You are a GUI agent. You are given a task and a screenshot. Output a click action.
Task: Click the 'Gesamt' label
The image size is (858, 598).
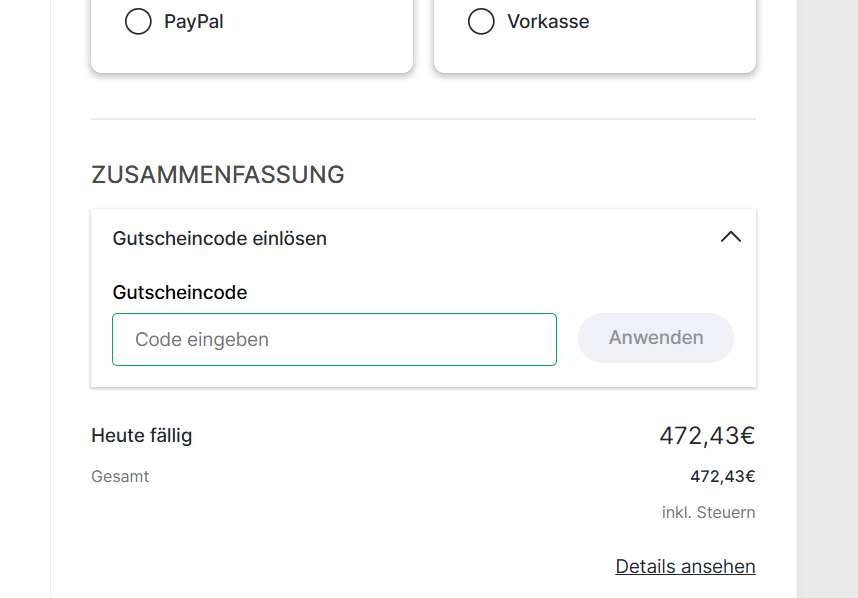[120, 476]
